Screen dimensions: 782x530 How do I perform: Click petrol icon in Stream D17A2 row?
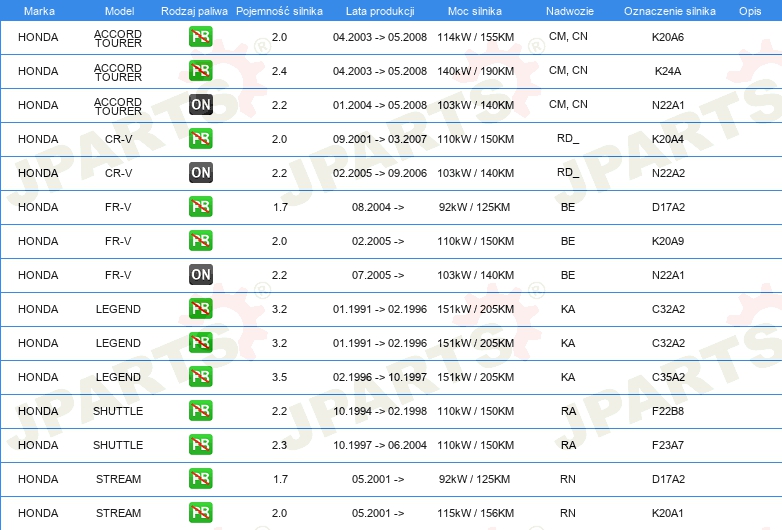pos(200,478)
